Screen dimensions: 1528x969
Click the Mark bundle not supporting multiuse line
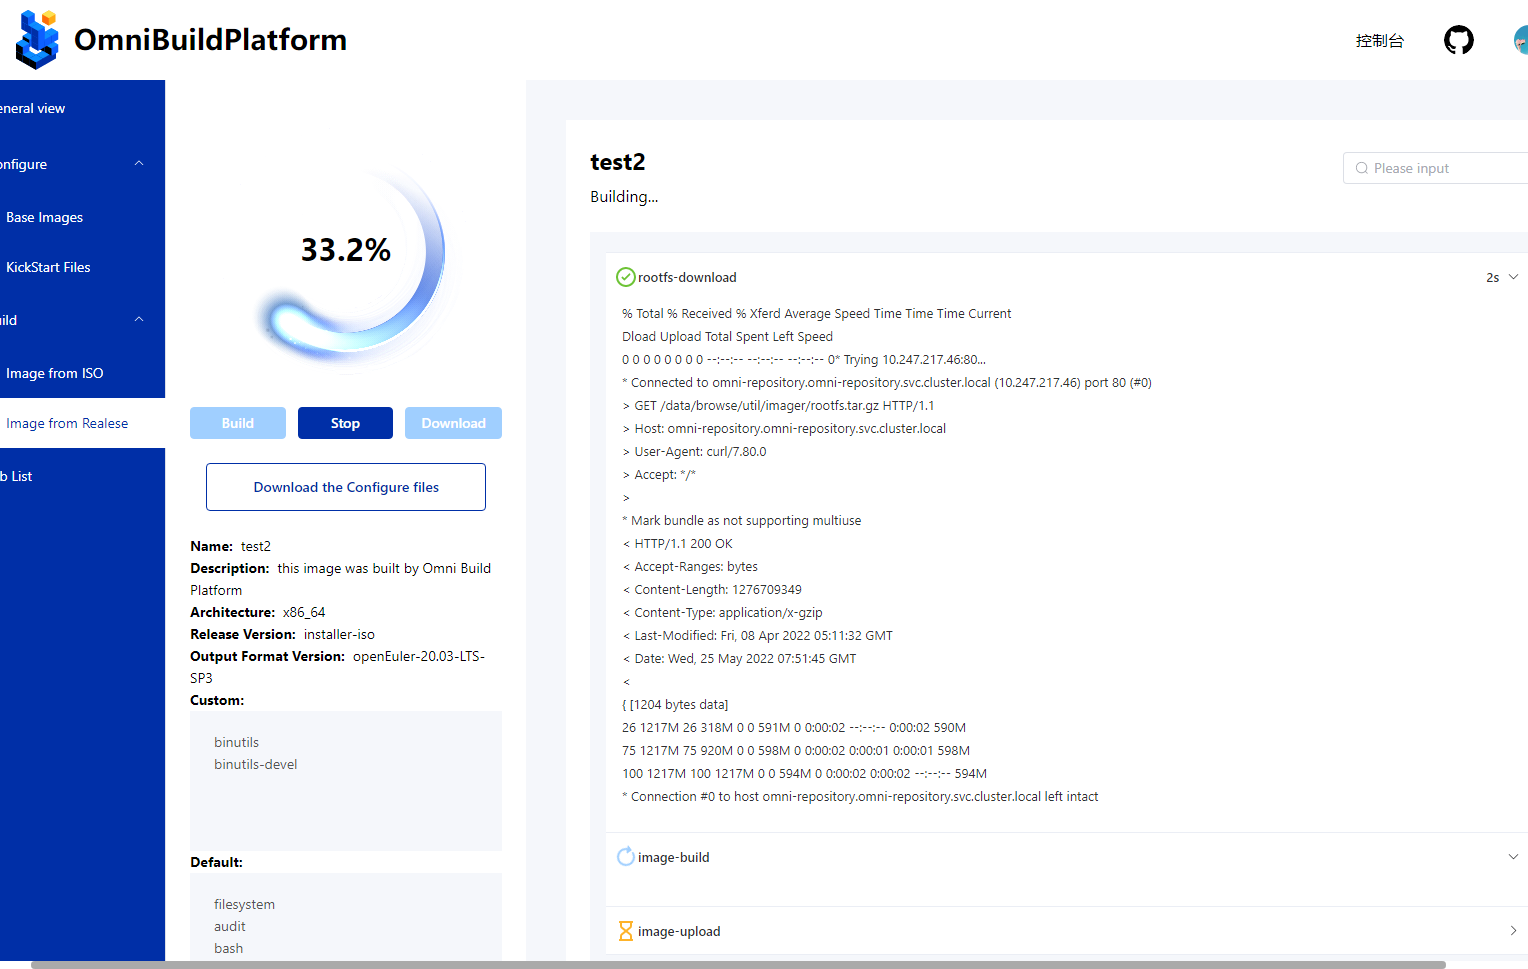(x=741, y=521)
